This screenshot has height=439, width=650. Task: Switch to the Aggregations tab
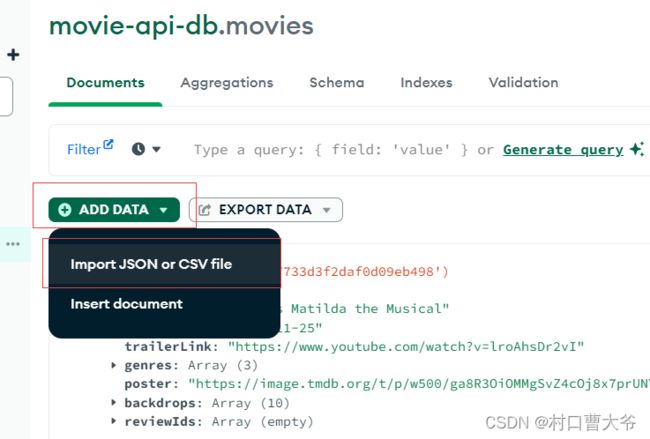227,82
